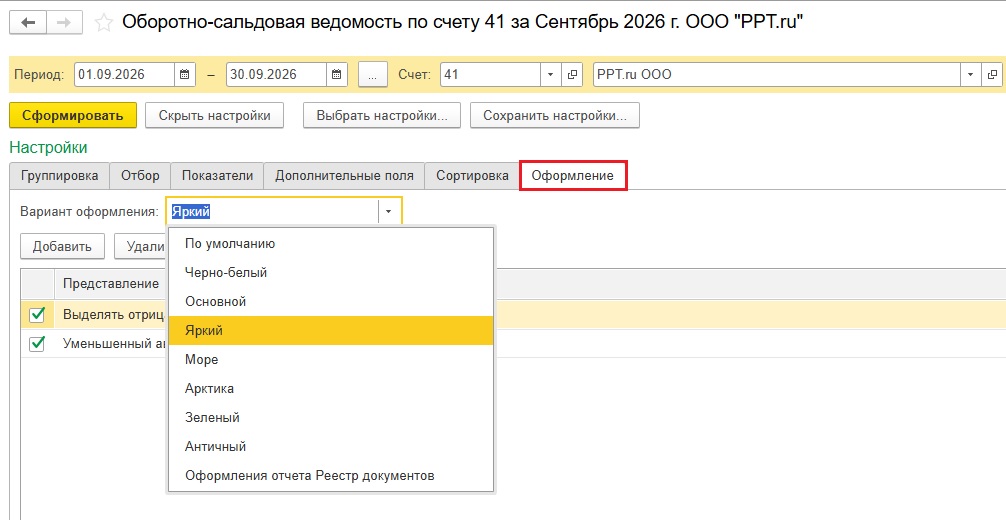This screenshot has width=1006, height=520.
Task: Select the Оформление tab
Action: point(573,175)
